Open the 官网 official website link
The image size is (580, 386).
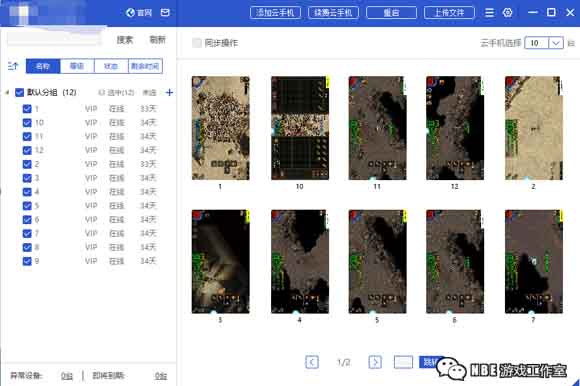(x=139, y=13)
